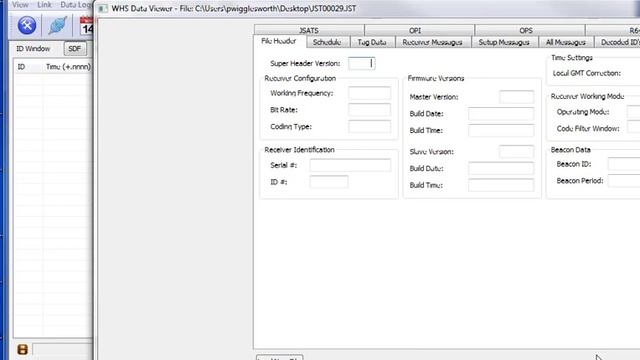The width and height of the screenshot is (640, 360).
Task: Open the Decoded ID's tab
Action: pyautogui.click(x=618, y=42)
